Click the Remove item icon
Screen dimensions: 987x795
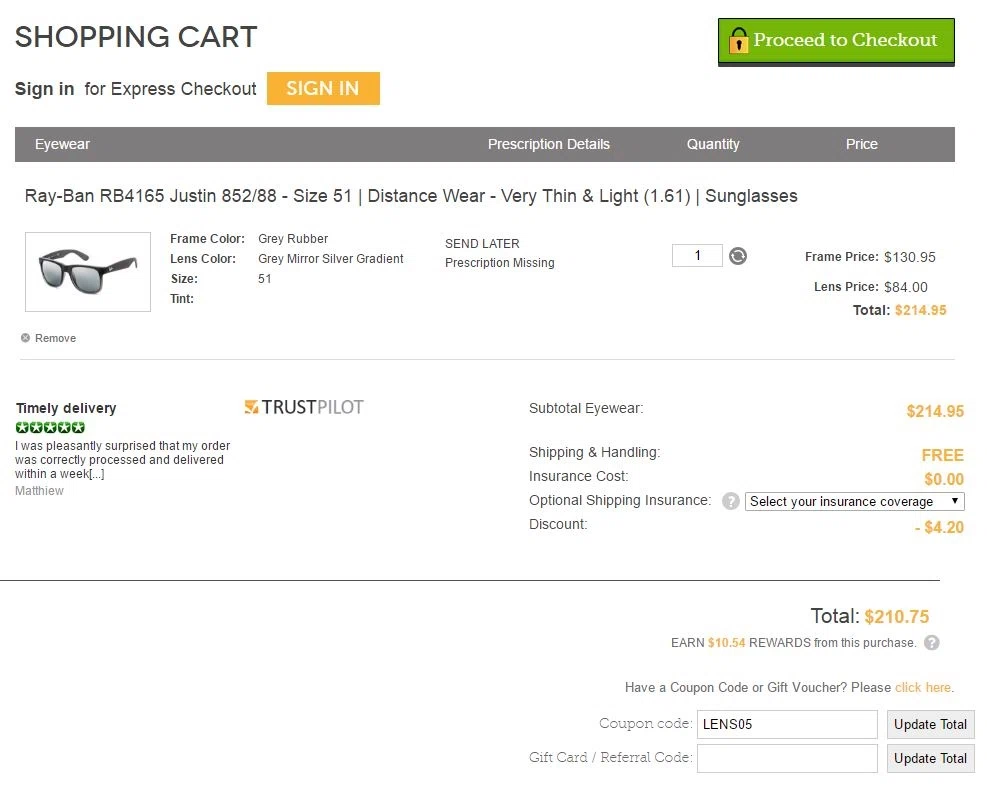tap(25, 338)
